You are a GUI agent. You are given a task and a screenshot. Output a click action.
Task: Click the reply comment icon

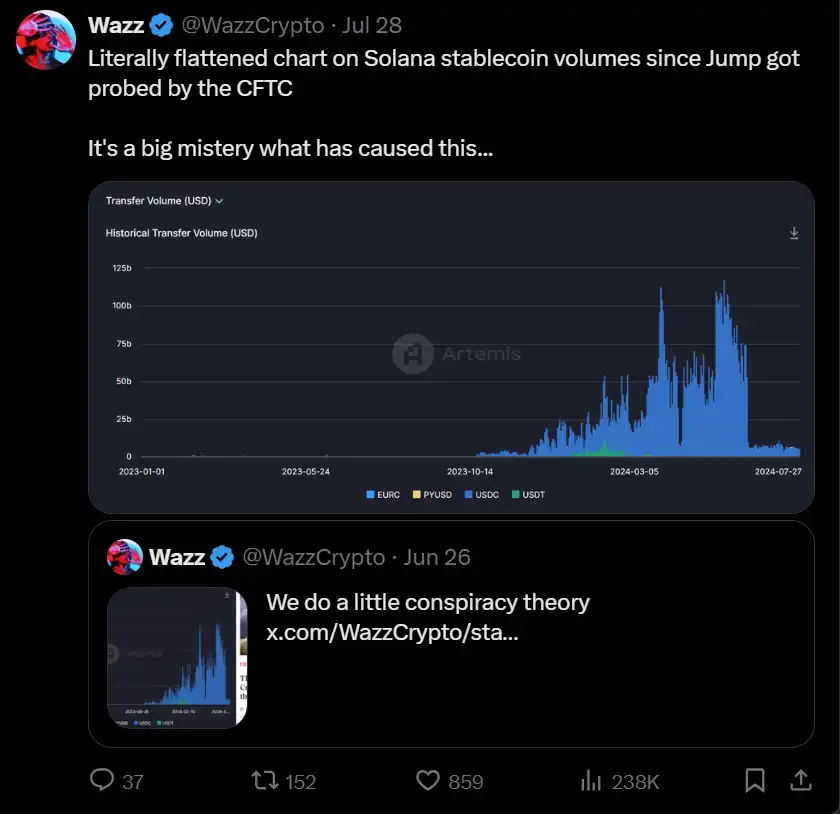(102, 780)
